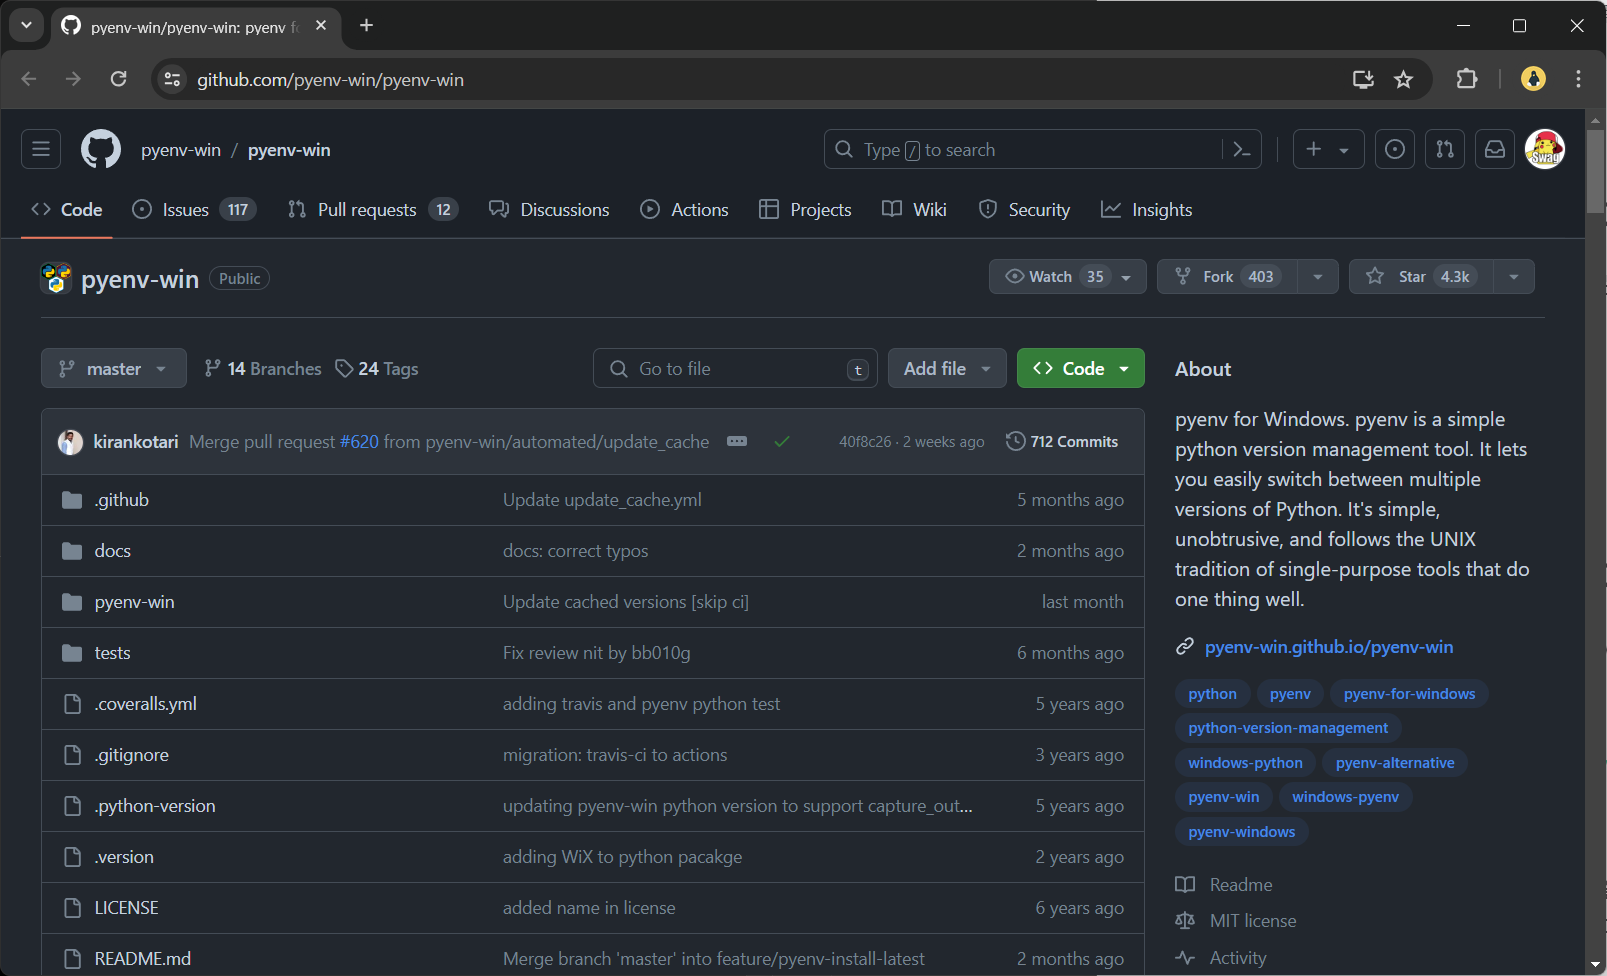1607x976 pixels.
Task: Open commit hash 40f8c26
Action: coord(865,441)
